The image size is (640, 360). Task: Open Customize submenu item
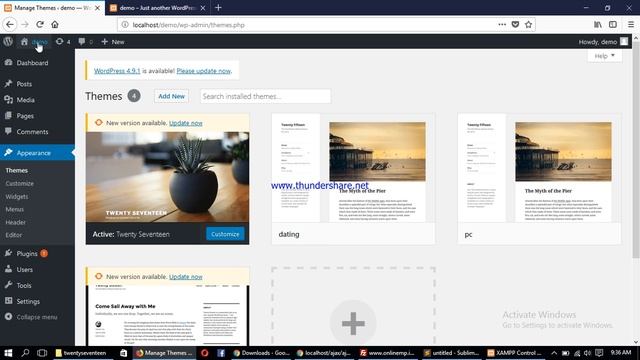(x=20, y=184)
